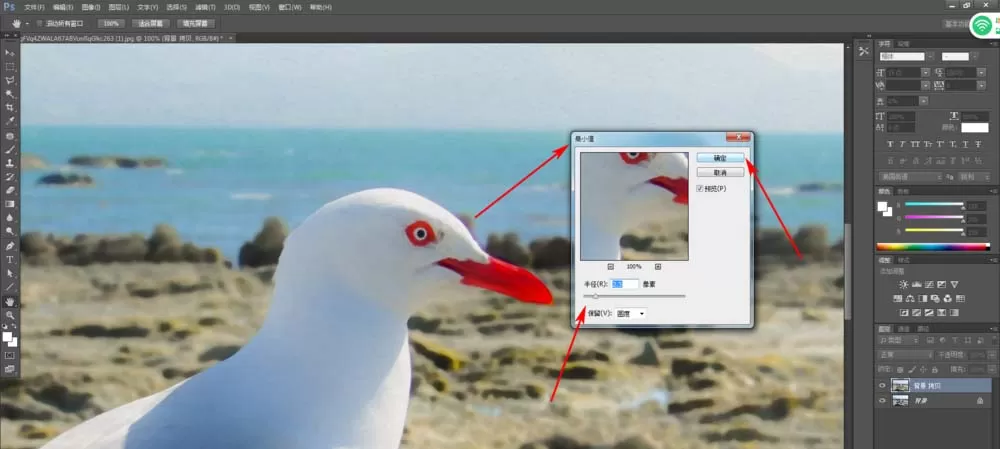Toggle faux bold in Character panel
Viewport: 1000px width, 449px height.
tap(892, 144)
